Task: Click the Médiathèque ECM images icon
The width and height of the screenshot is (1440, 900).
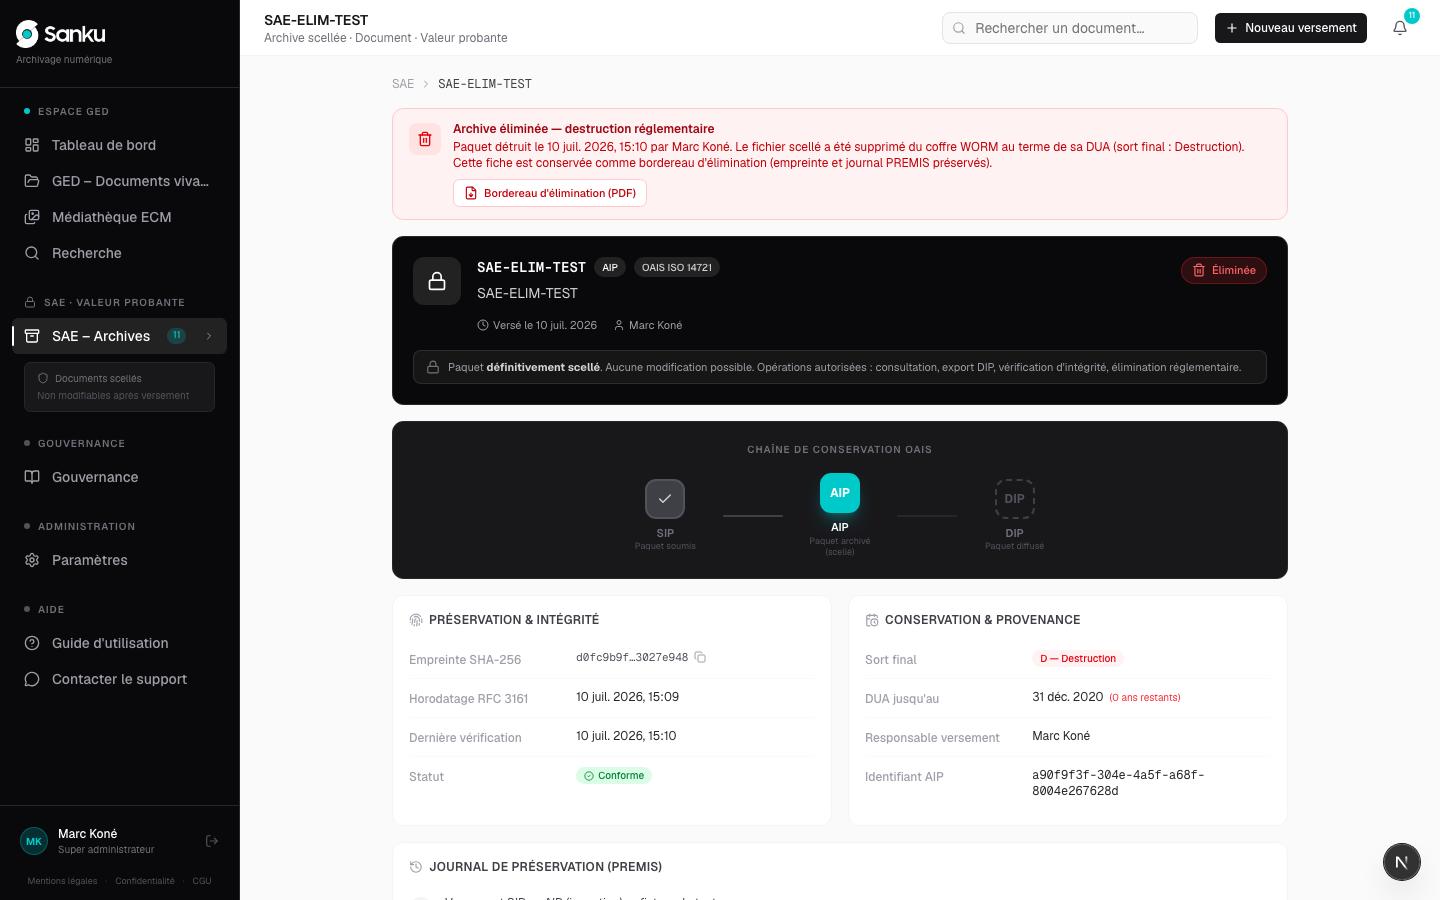Action: 32,217
